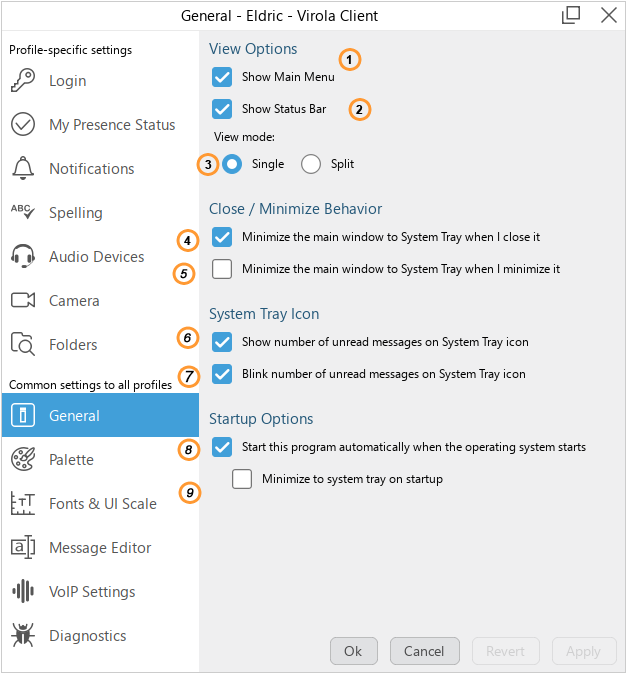Click the headset icon for Audio Devices
This screenshot has height=674, width=627.
click(22, 257)
